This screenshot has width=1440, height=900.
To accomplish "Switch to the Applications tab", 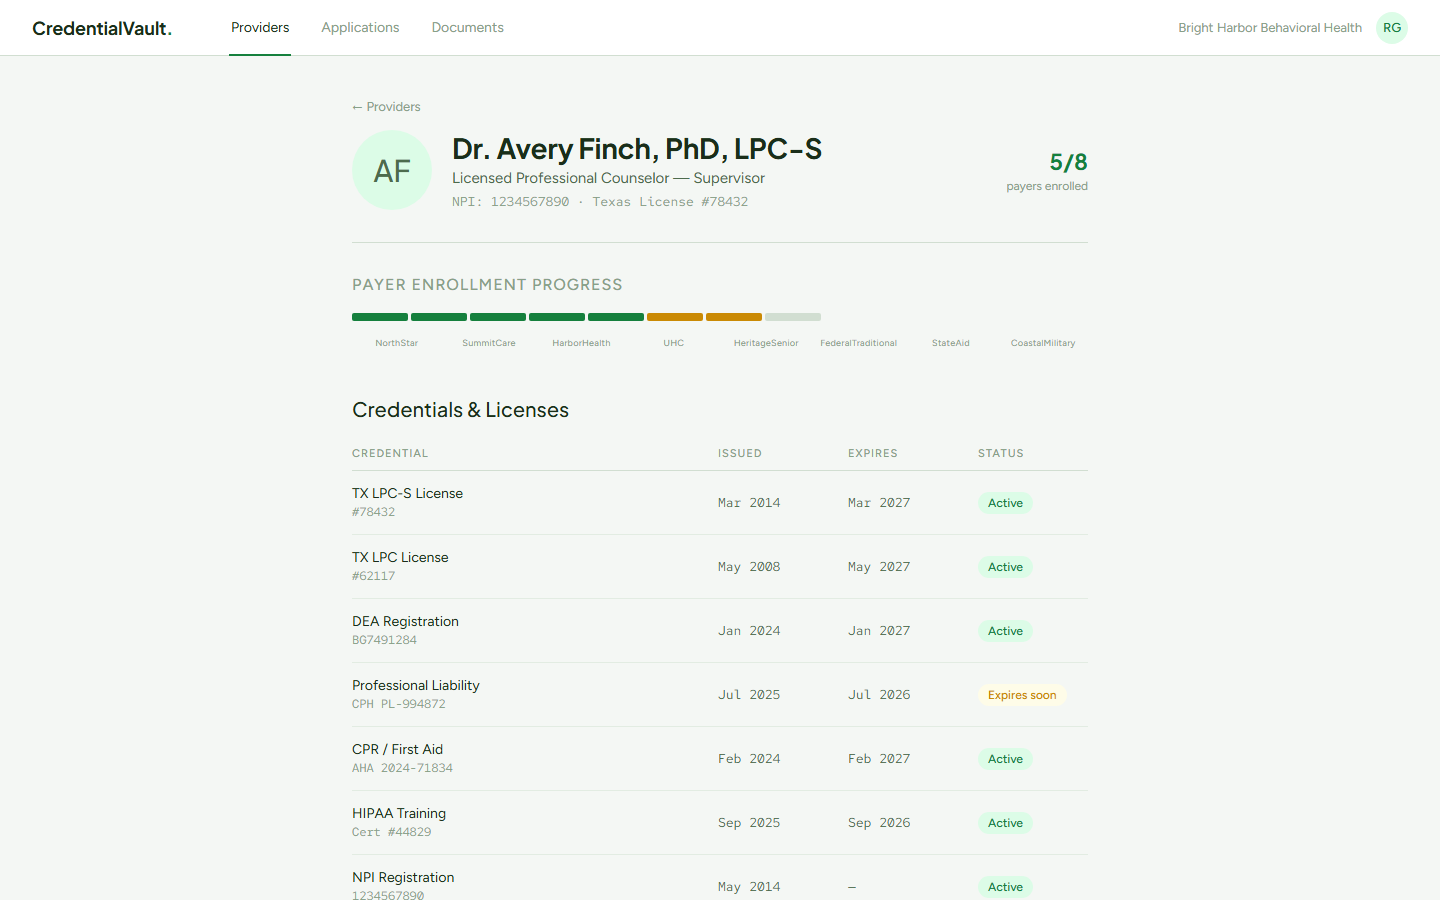I will tap(360, 28).
